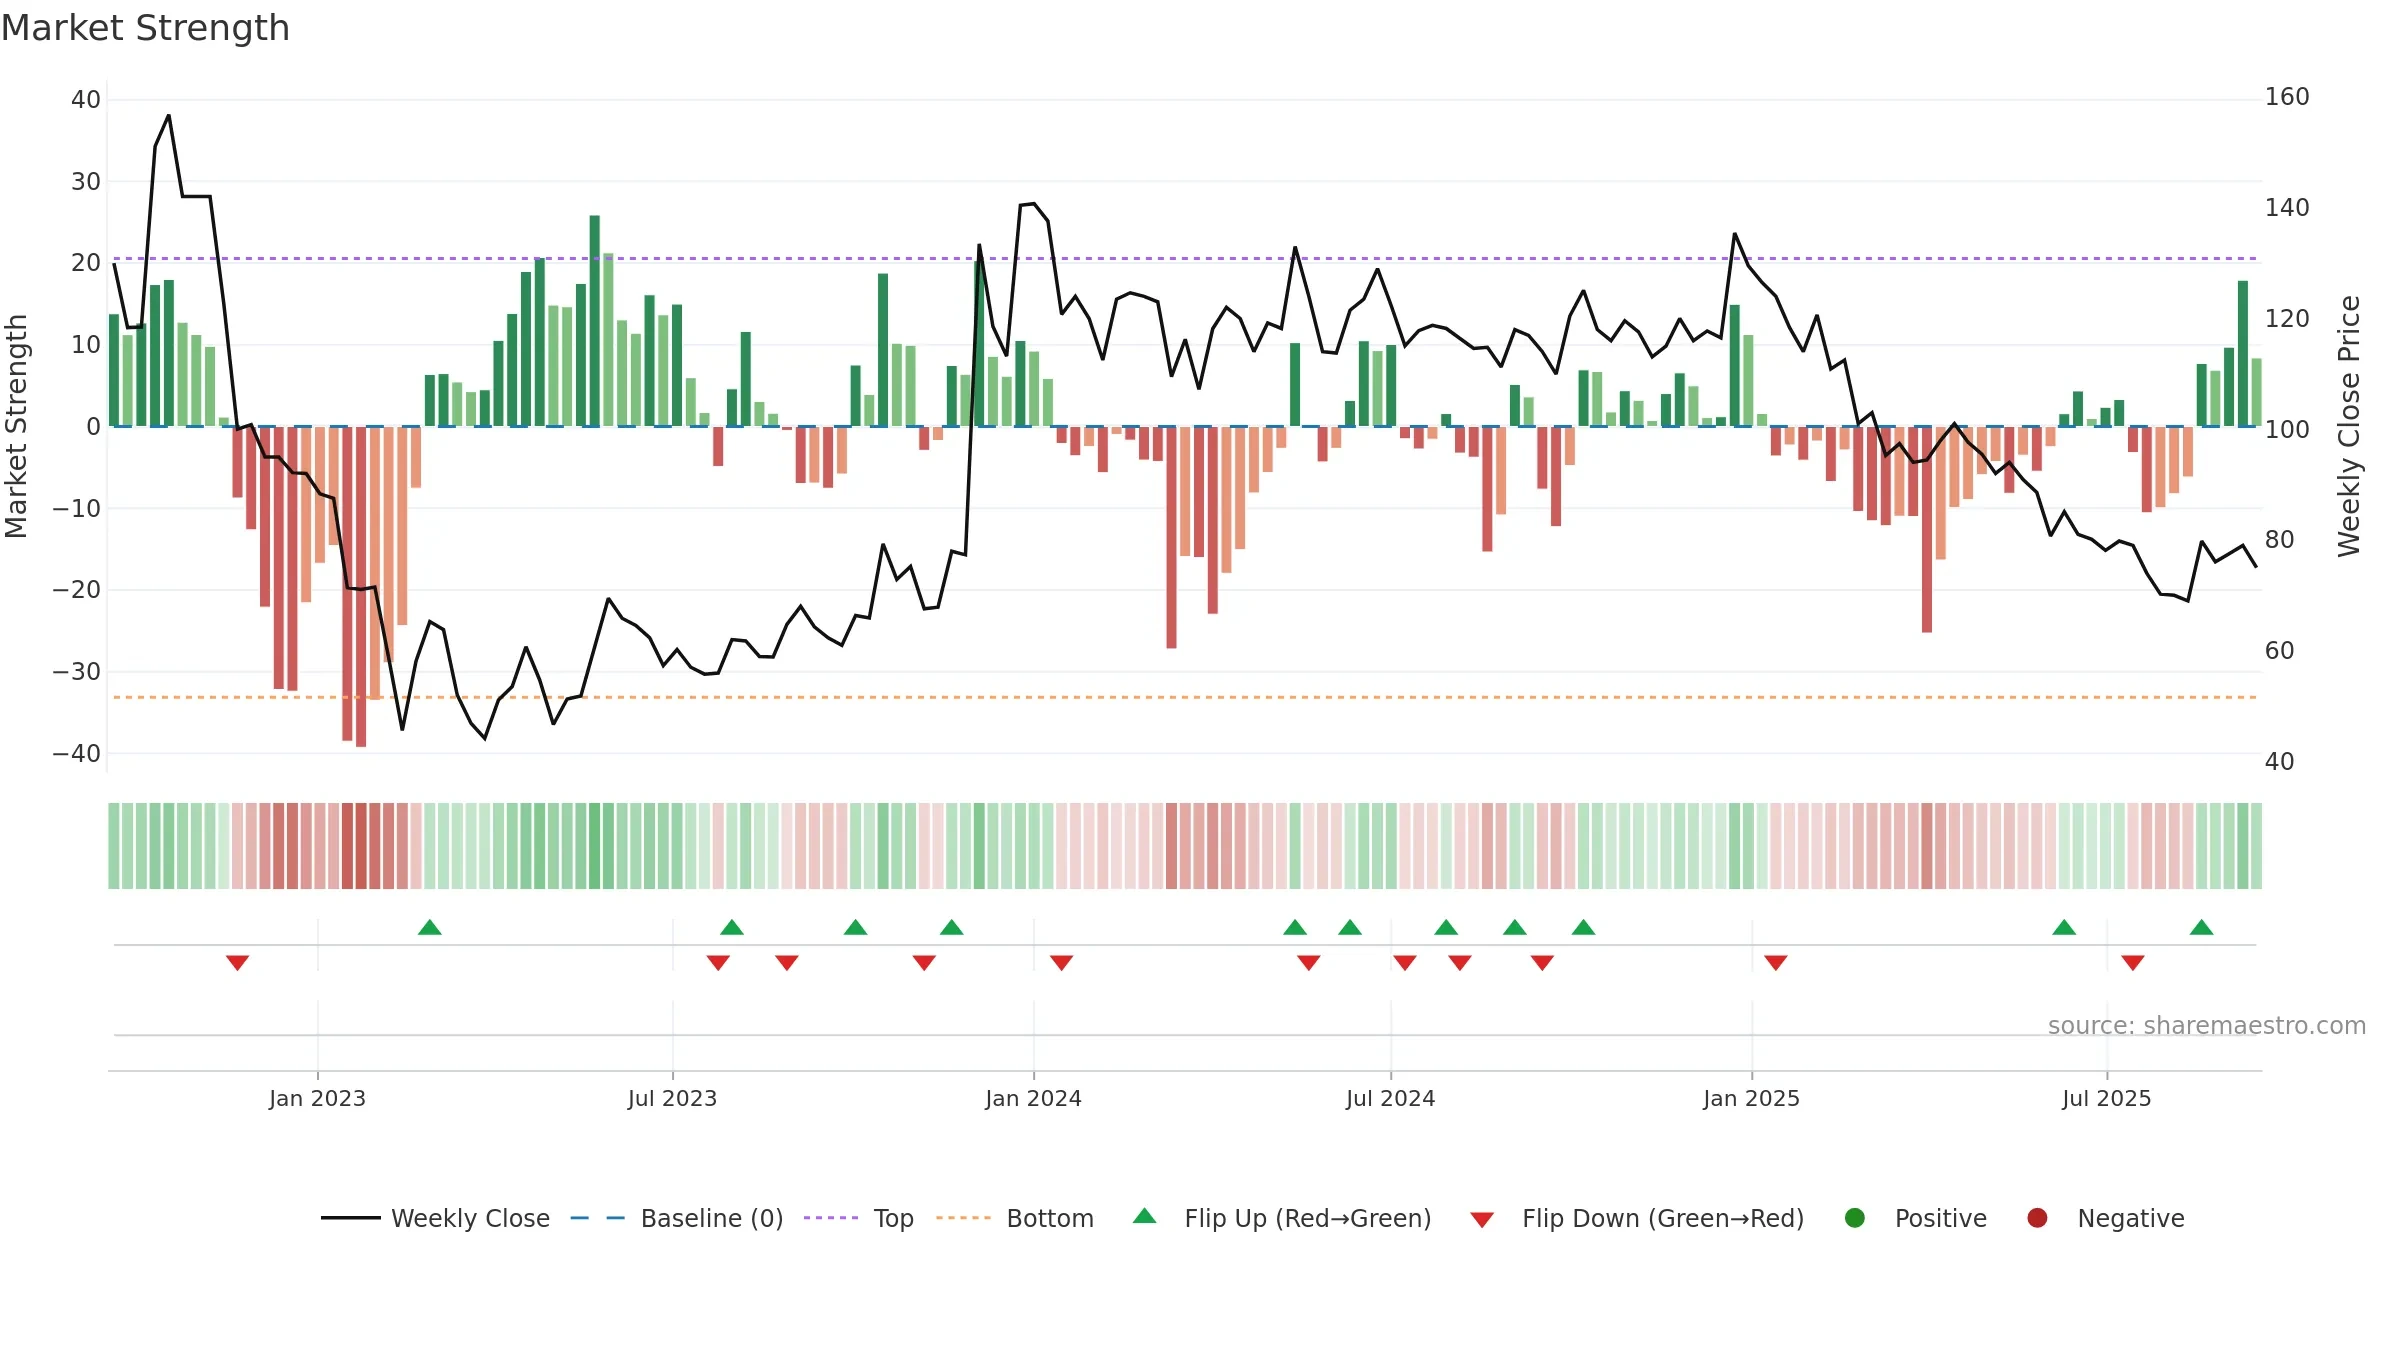Toggle the Weekly Close legend label
2400x1350 pixels.
[470, 1219]
